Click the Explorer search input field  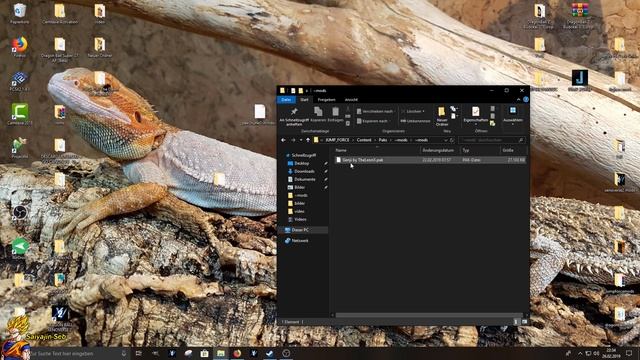pos(491,140)
